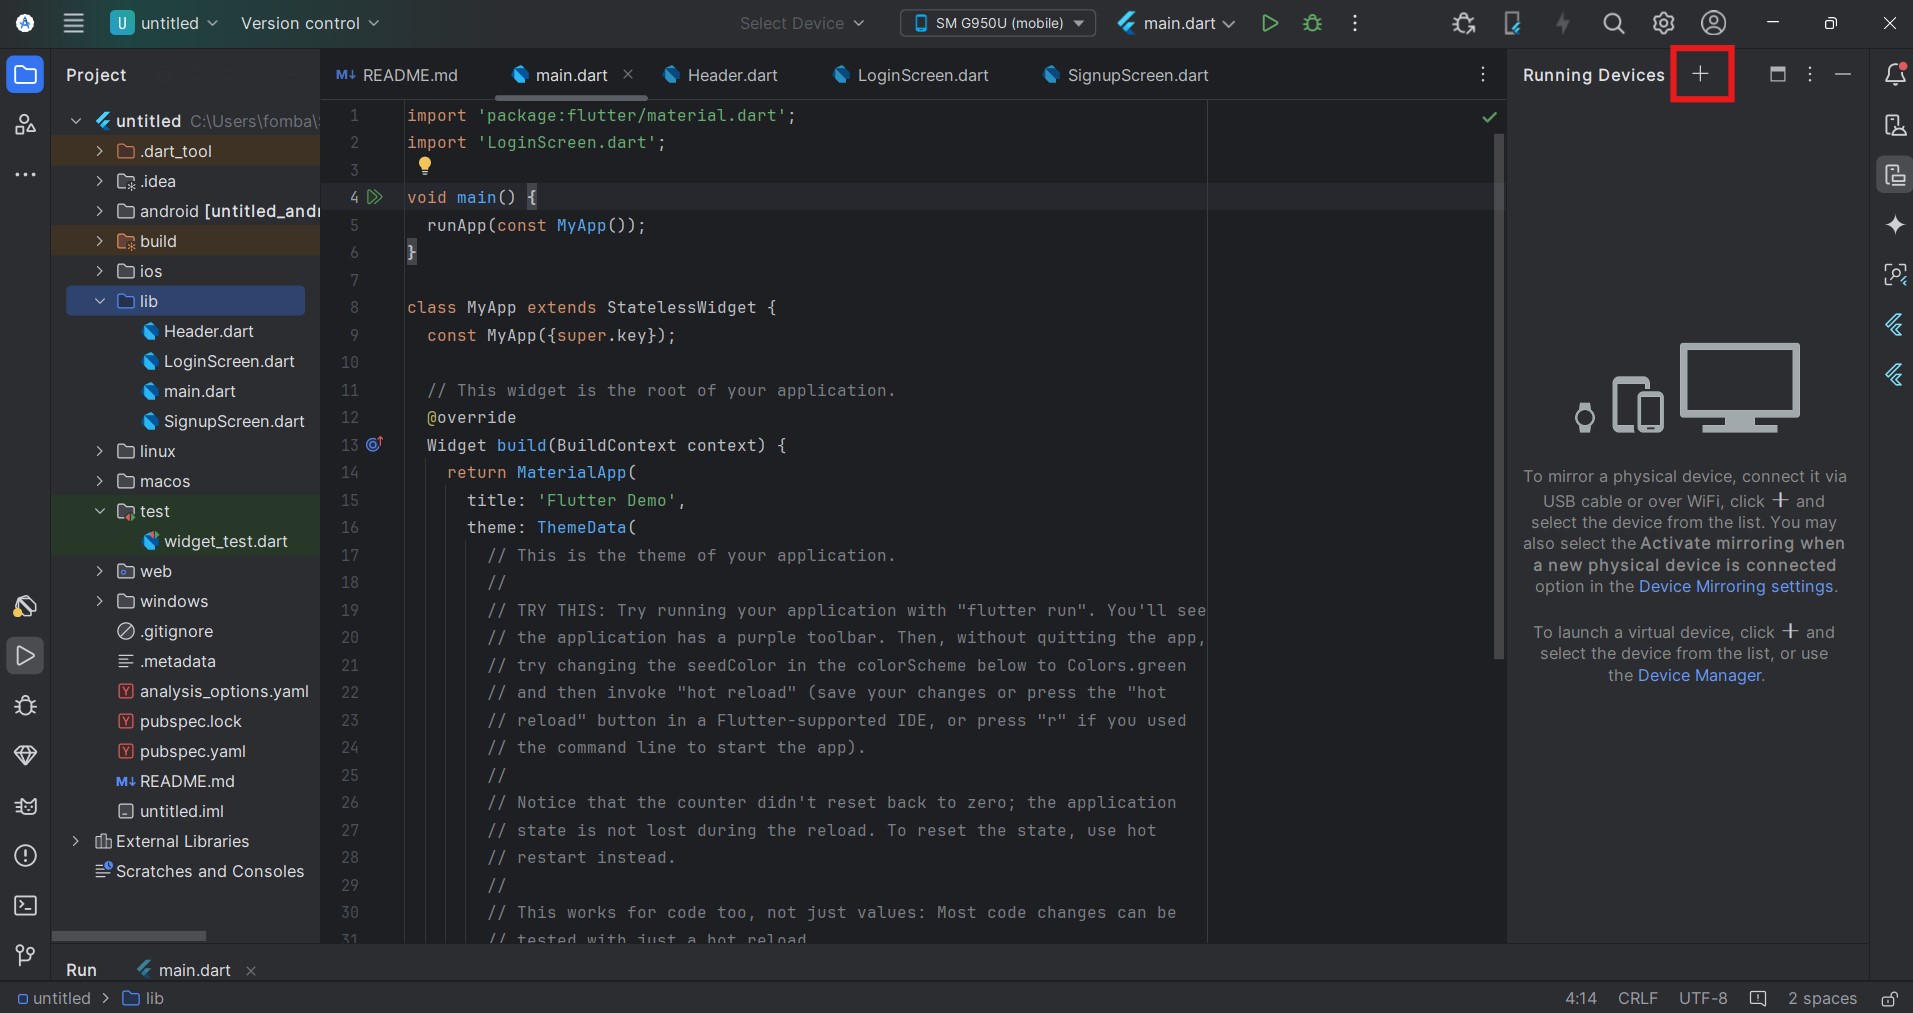Expand the .dart_tool folder

[x=99, y=151]
